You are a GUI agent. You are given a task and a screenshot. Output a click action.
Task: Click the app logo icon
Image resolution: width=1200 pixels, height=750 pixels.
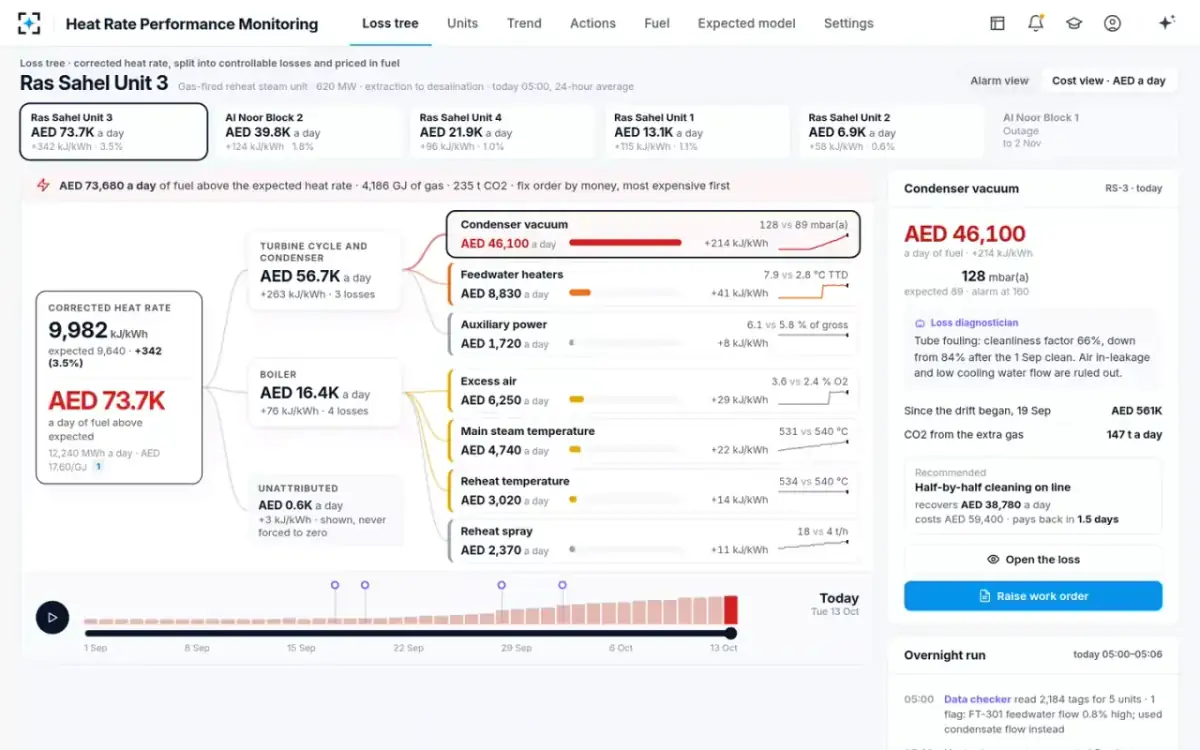pos(30,23)
